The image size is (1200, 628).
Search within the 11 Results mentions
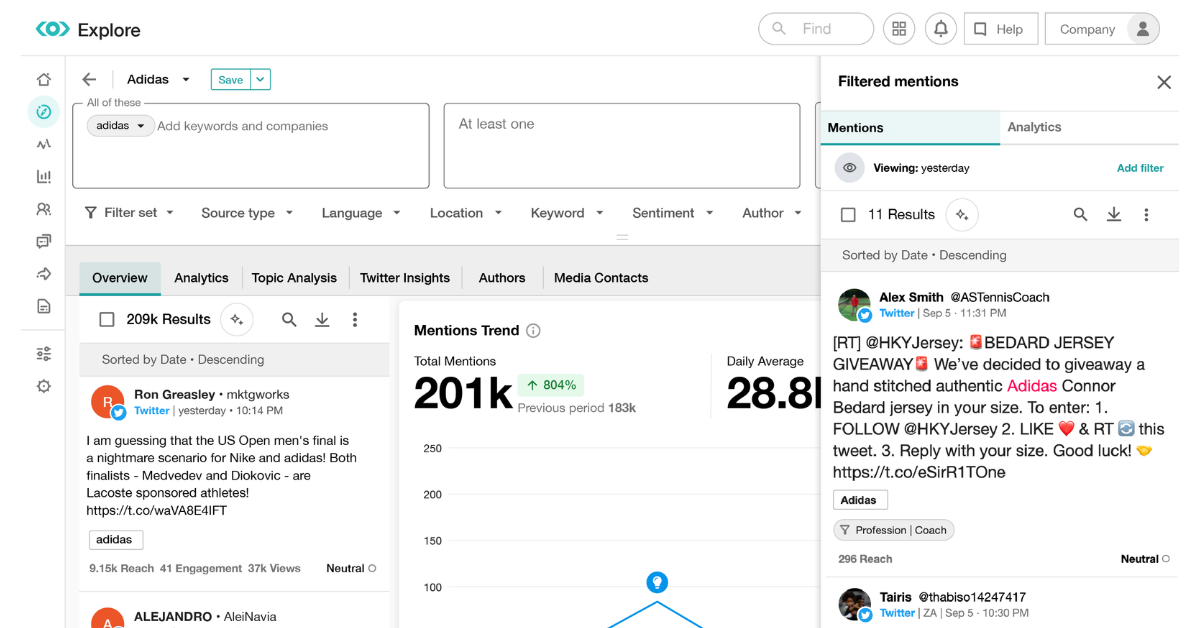pyautogui.click(x=1081, y=215)
